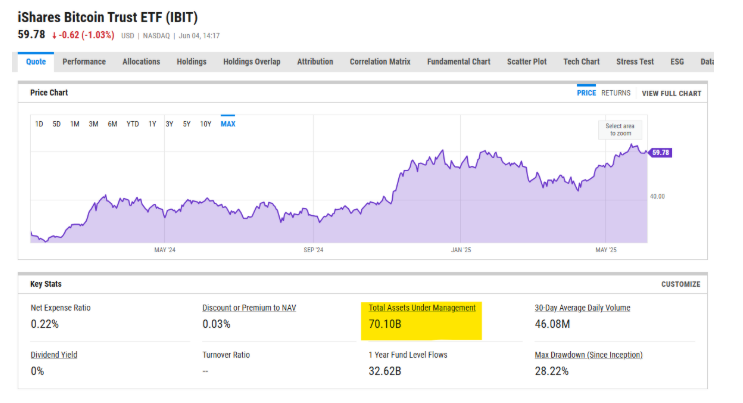Click the Turnover Ratio label
The height and width of the screenshot is (403, 743).
[x=226, y=355]
